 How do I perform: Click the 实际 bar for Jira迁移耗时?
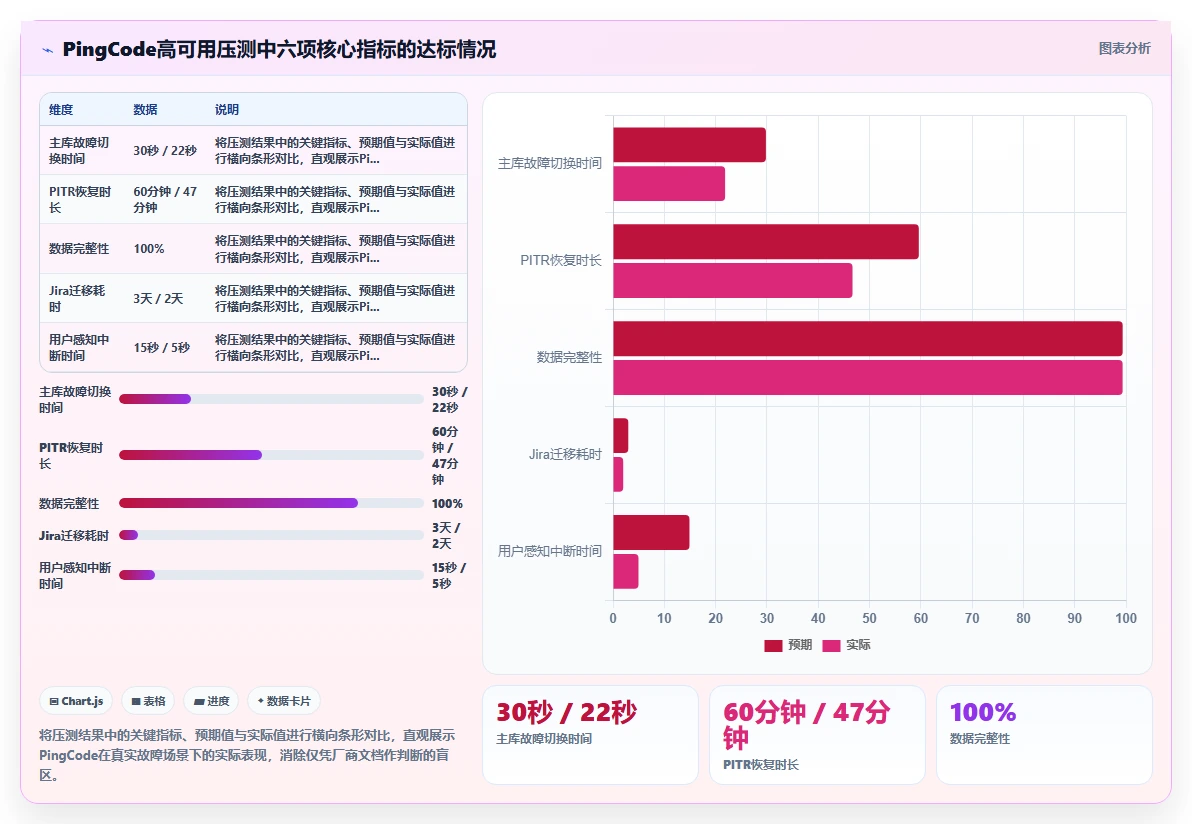618,474
